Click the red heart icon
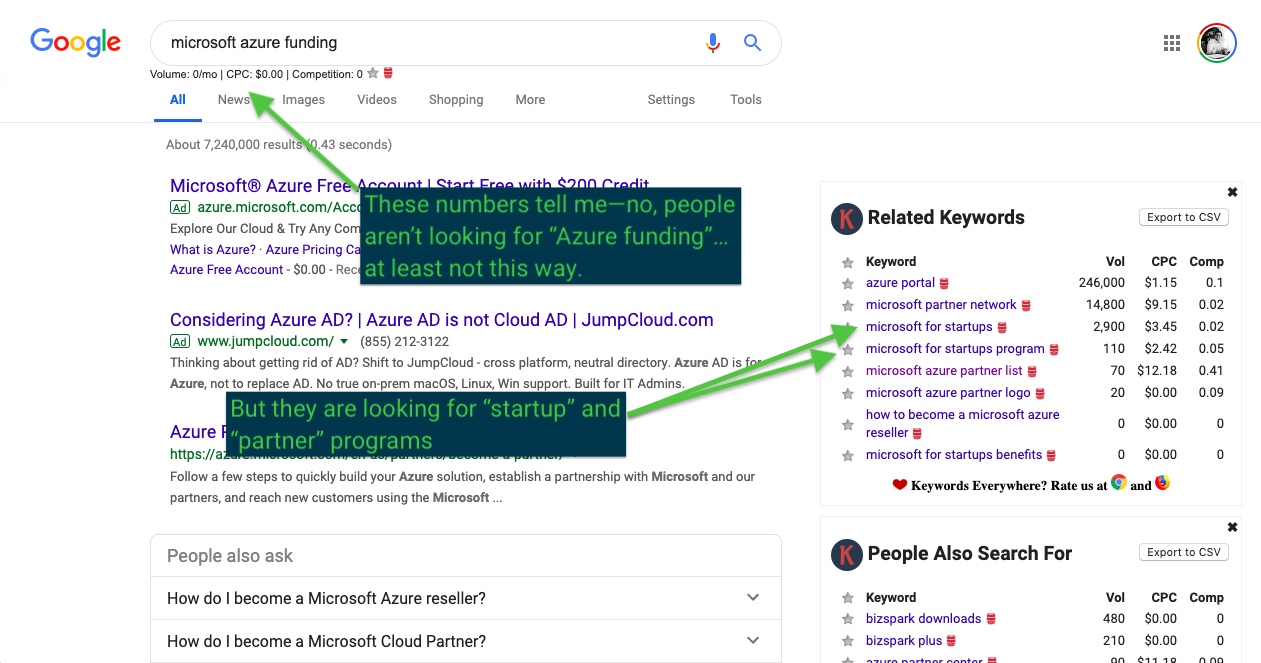 [x=900, y=485]
